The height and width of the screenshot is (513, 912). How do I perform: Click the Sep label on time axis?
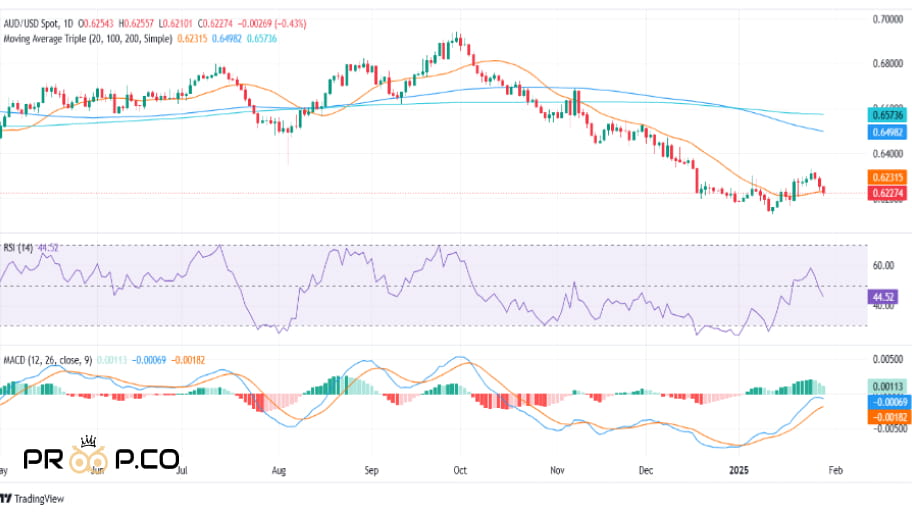click(x=371, y=470)
